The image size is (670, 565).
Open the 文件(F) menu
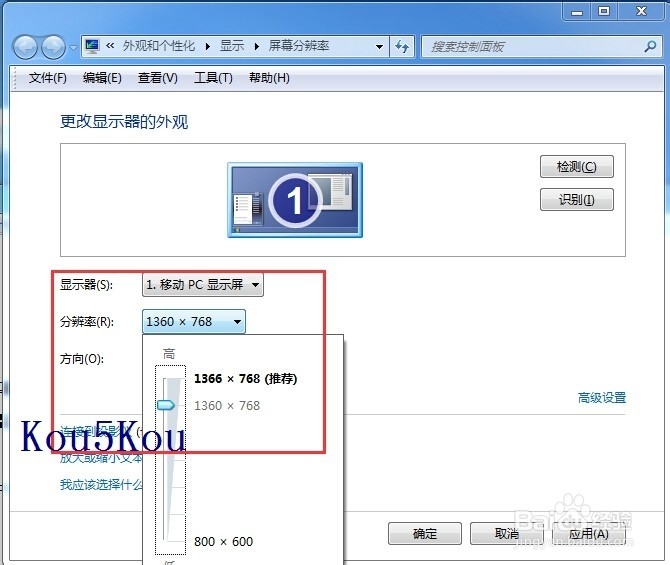[x=48, y=78]
